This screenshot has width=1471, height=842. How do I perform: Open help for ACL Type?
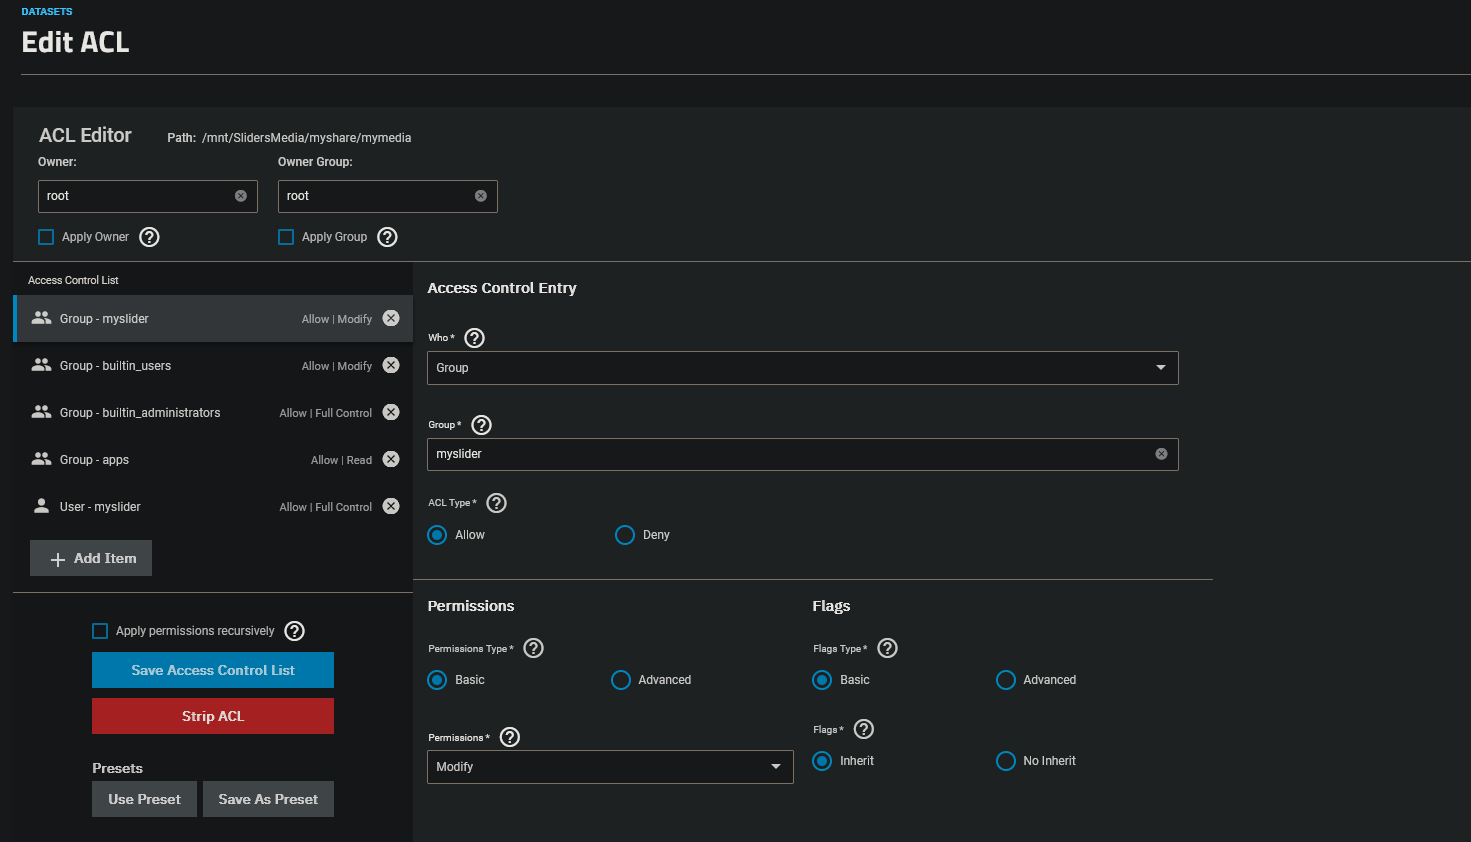[496, 503]
